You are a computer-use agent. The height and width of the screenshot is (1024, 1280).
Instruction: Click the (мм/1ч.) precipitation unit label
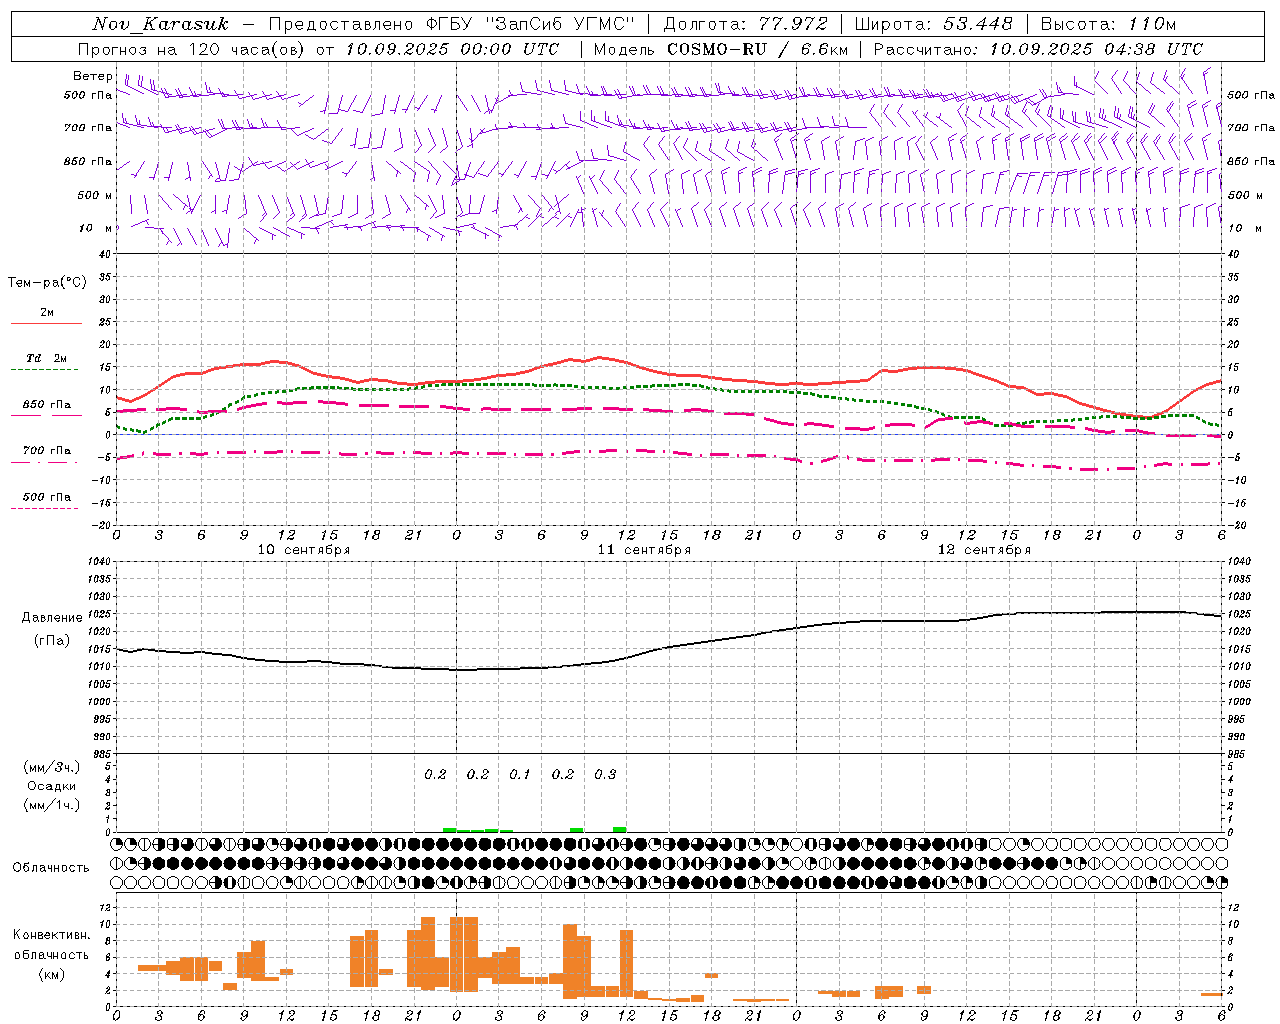point(51,805)
